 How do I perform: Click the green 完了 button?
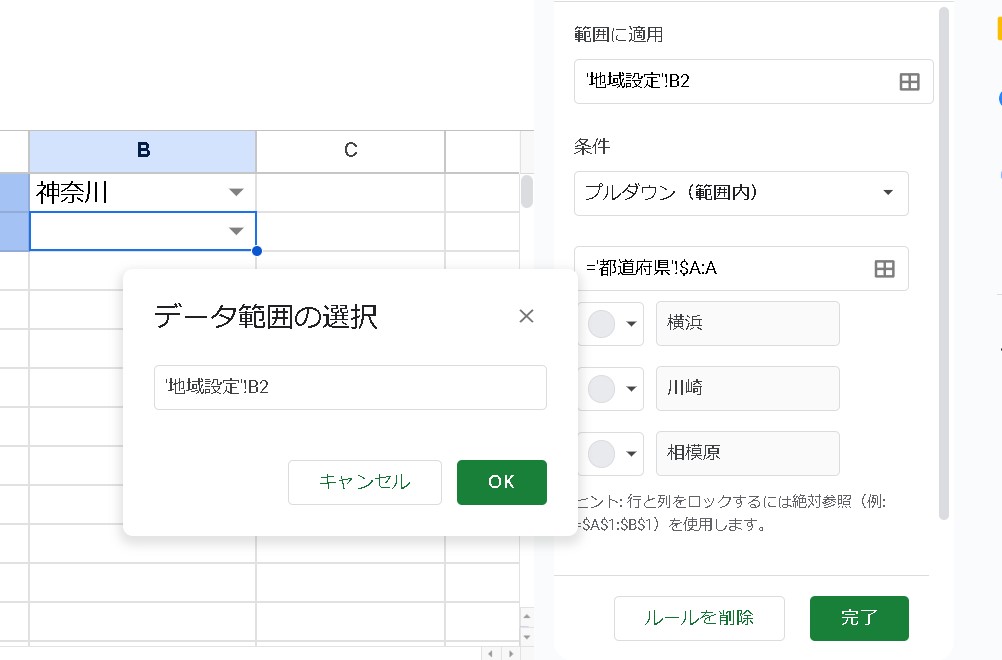(858, 618)
